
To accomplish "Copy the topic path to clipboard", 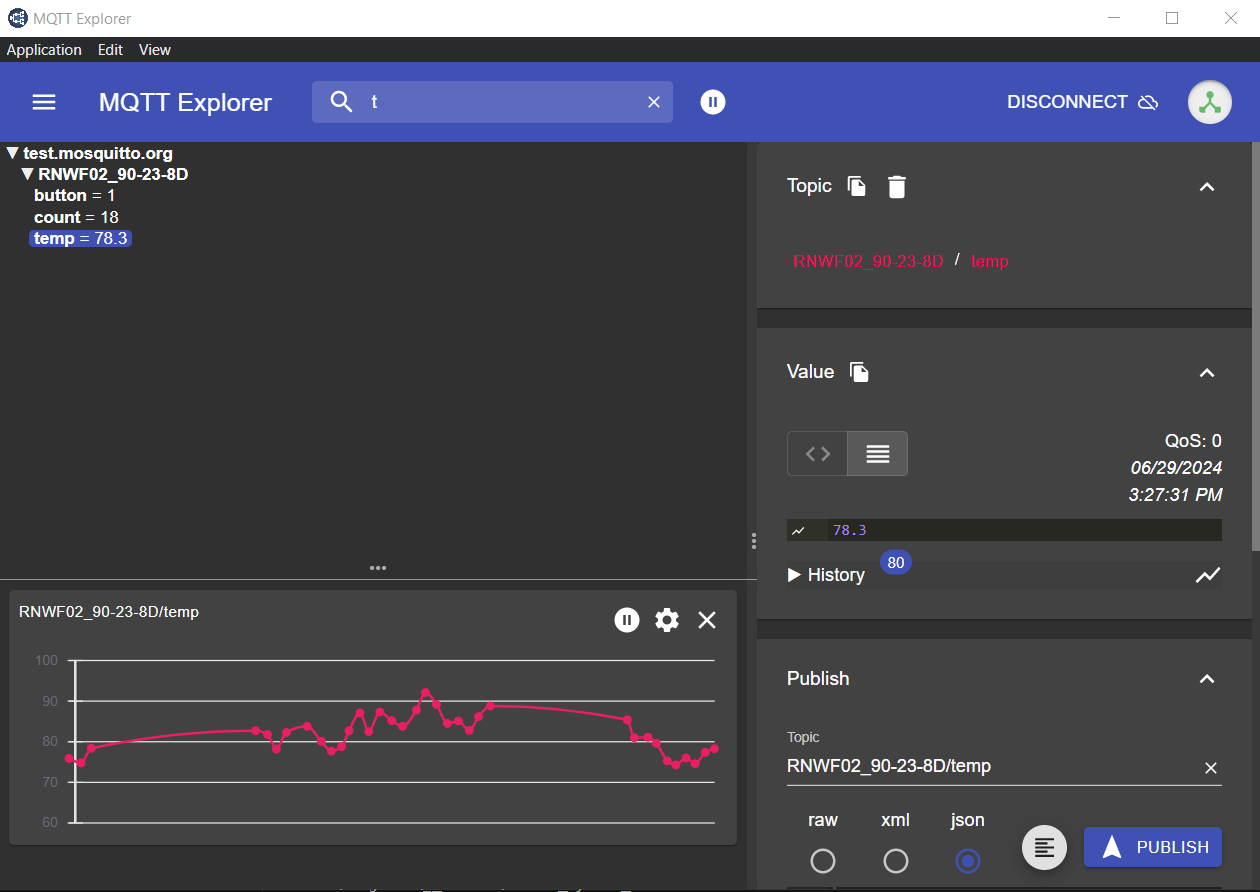I will click(x=857, y=186).
